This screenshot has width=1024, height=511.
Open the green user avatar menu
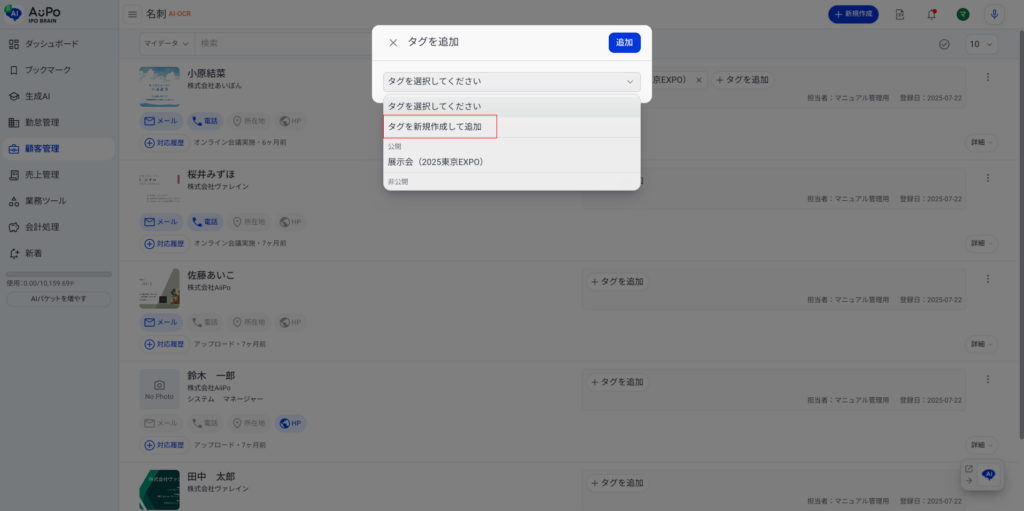pyautogui.click(x=962, y=14)
